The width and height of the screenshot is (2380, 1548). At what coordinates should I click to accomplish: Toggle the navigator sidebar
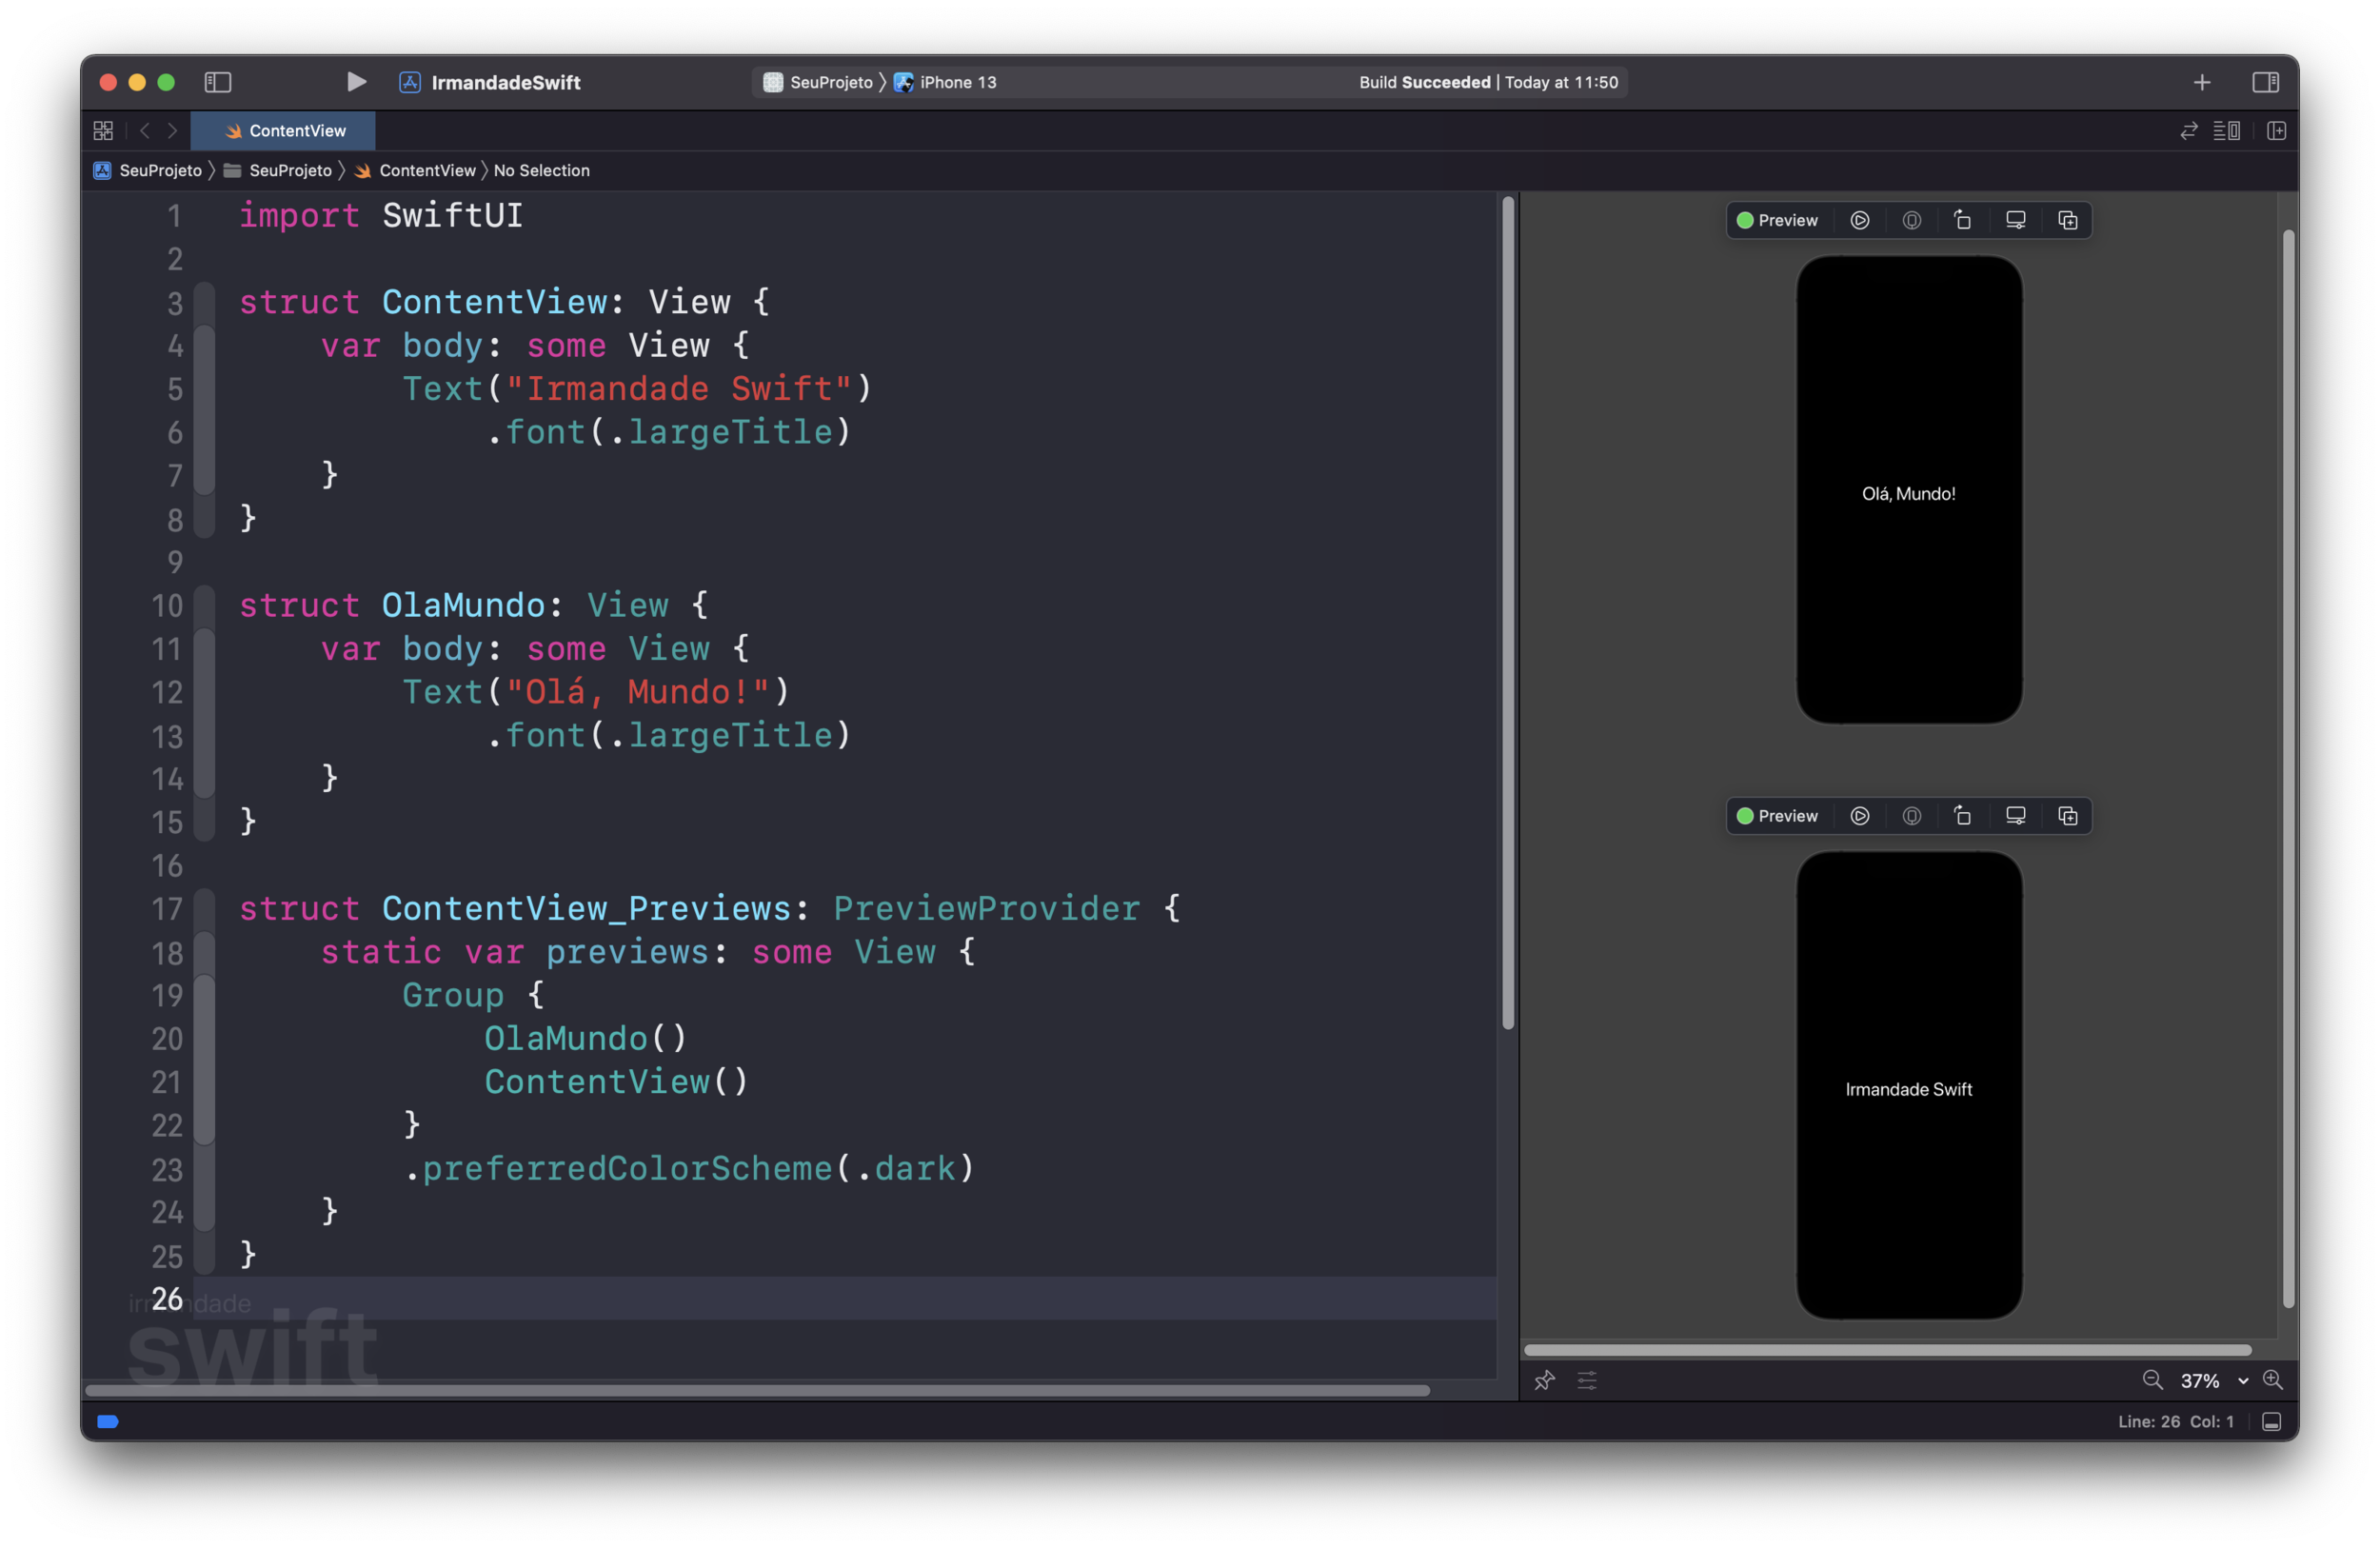(x=218, y=82)
